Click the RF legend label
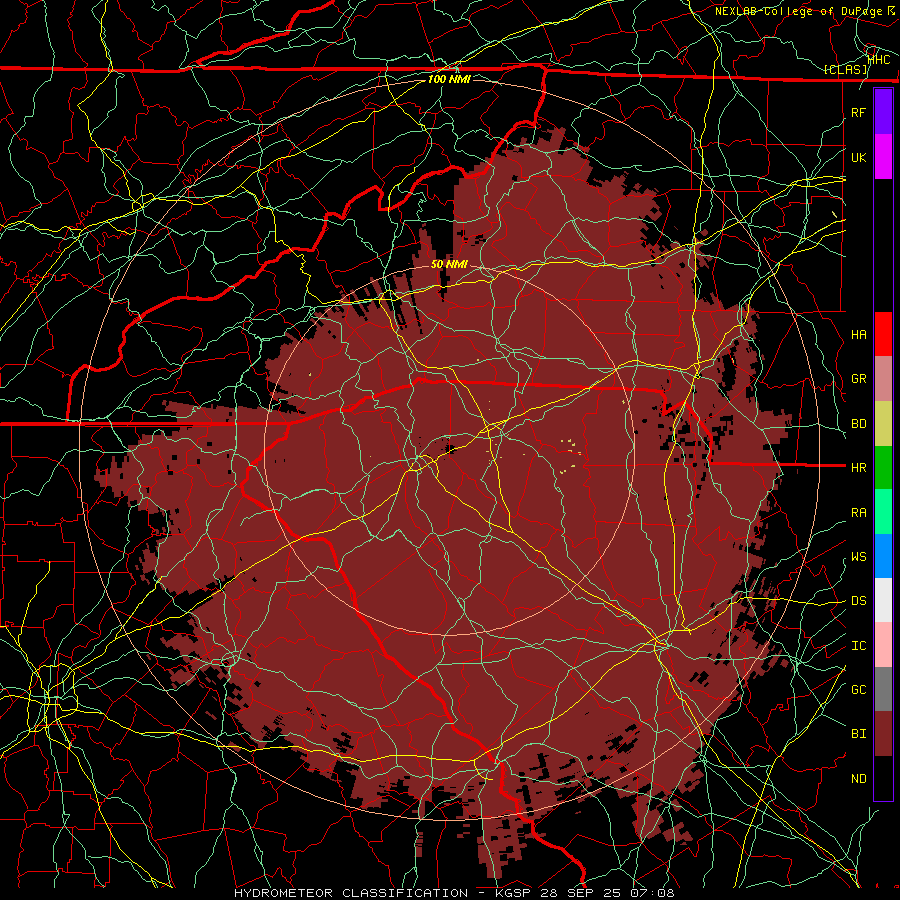The image size is (900, 900). pyautogui.click(x=858, y=112)
